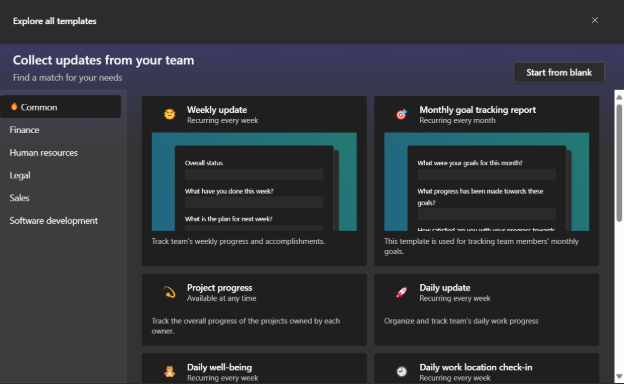Select the Daily update template title
The width and height of the screenshot is (624, 384).
click(445, 288)
